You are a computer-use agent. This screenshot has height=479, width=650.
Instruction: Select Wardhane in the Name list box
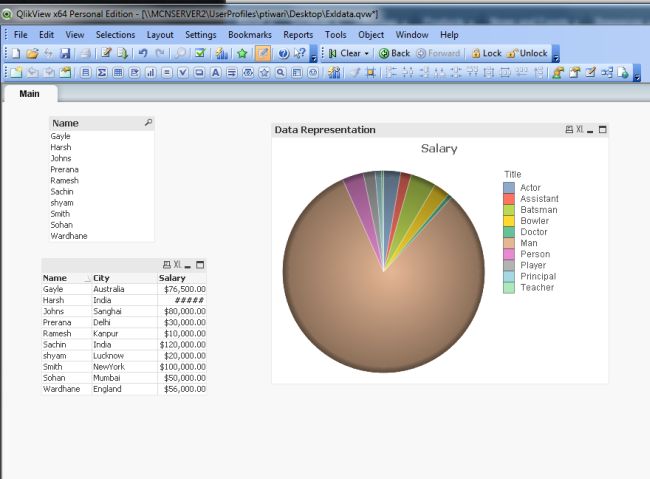tap(102, 236)
